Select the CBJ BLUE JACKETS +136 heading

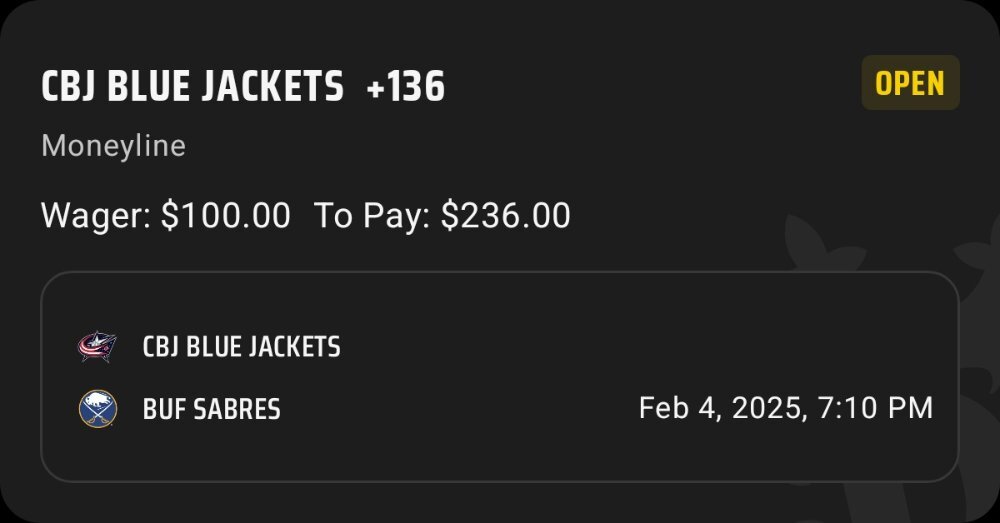243,86
